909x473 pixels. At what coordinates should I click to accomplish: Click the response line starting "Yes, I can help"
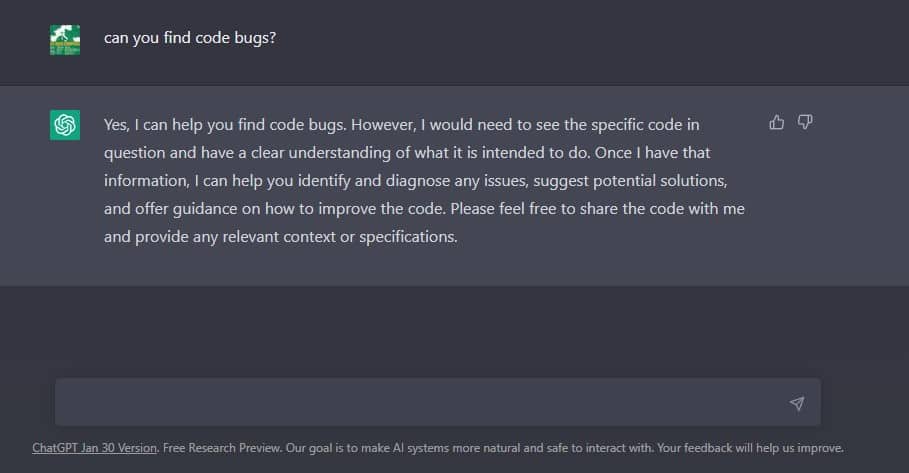point(400,125)
